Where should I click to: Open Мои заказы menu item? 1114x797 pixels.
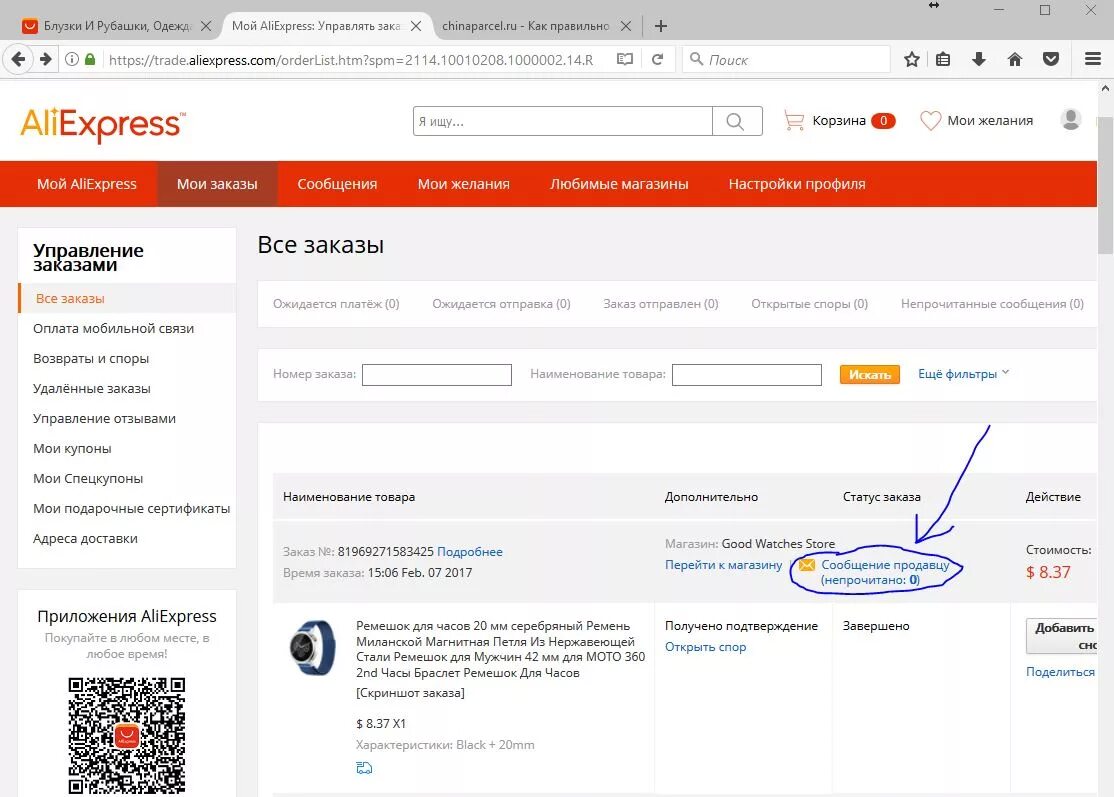pyautogui.click(x=217, y=184)
